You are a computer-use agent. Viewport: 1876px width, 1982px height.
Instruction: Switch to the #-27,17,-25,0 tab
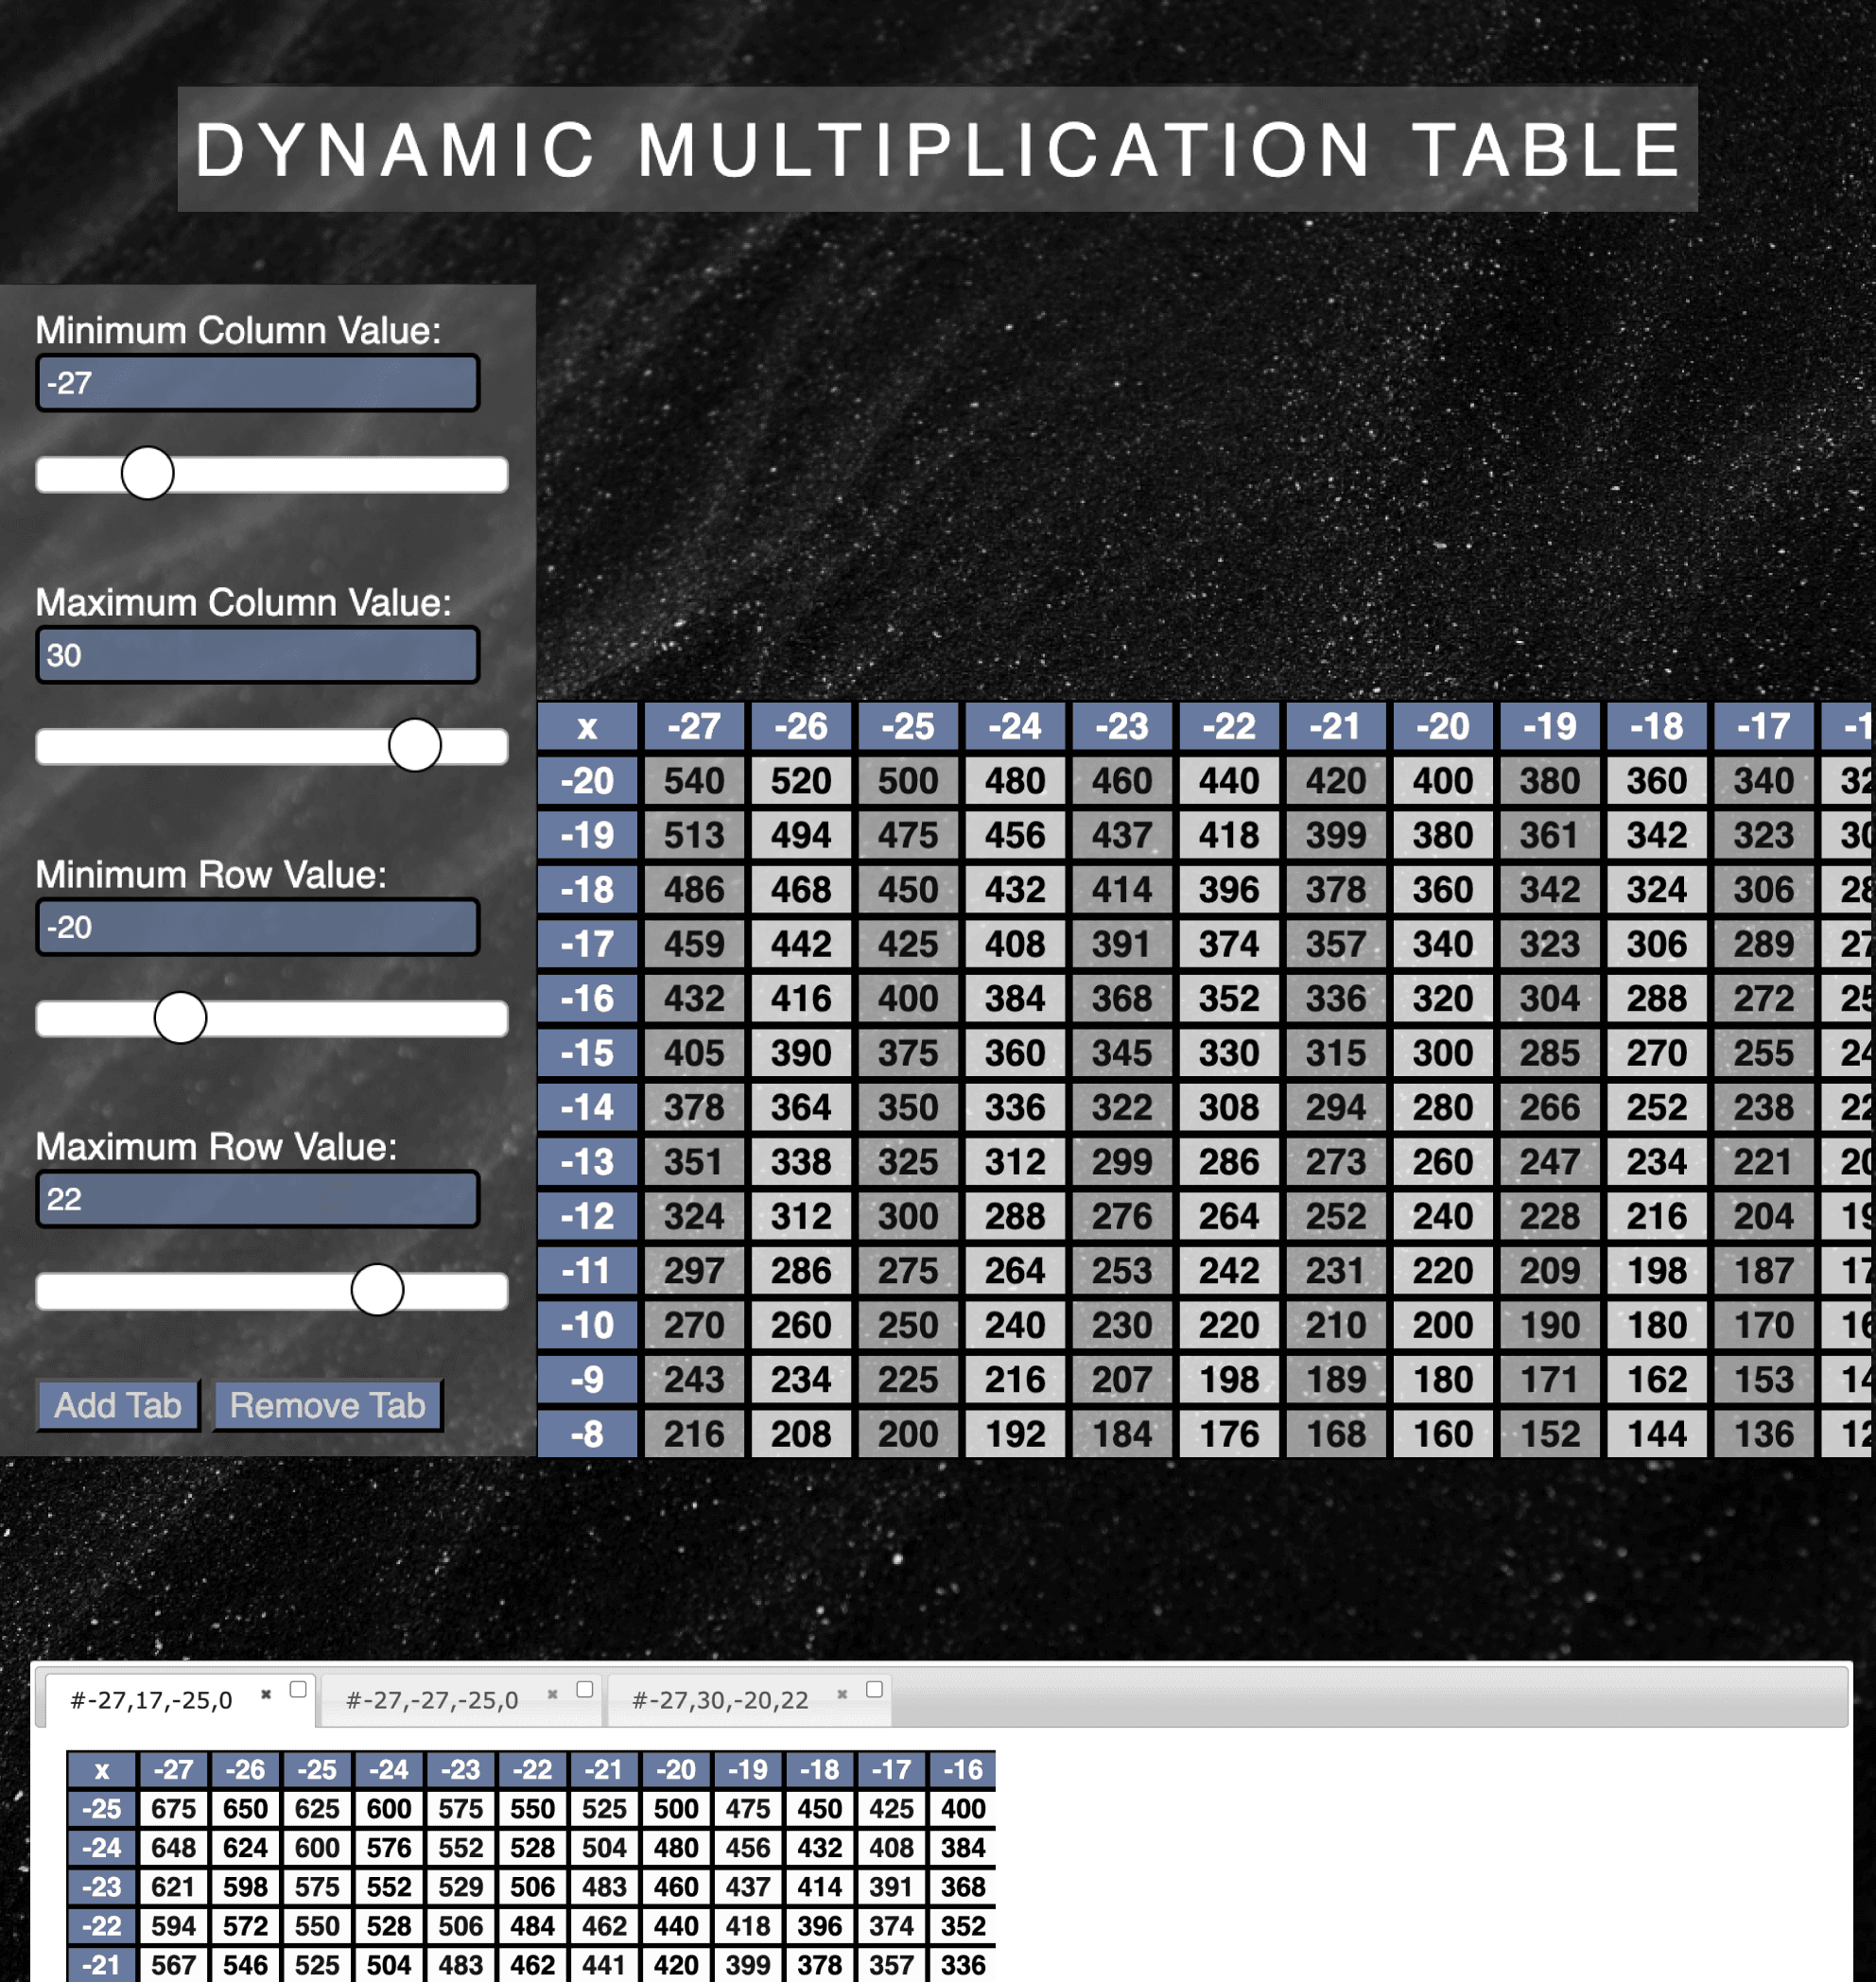pos(151,1700)
